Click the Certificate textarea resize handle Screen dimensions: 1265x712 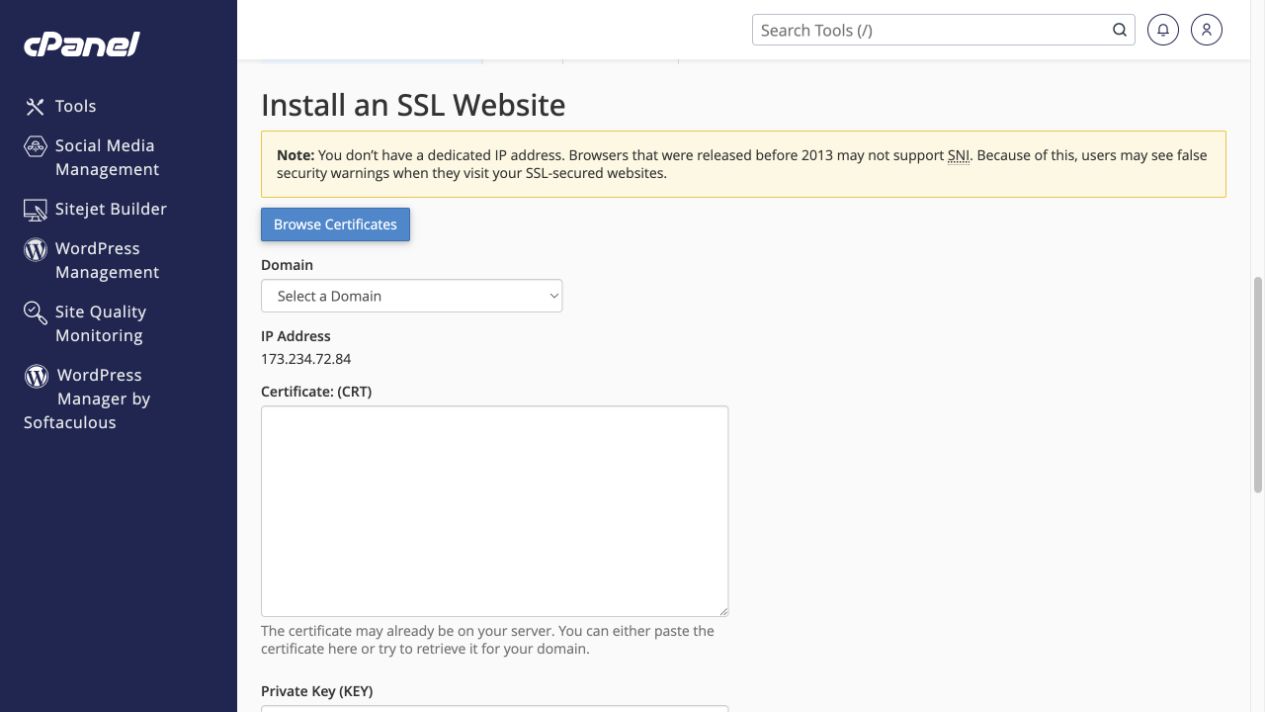click(723, 611)
